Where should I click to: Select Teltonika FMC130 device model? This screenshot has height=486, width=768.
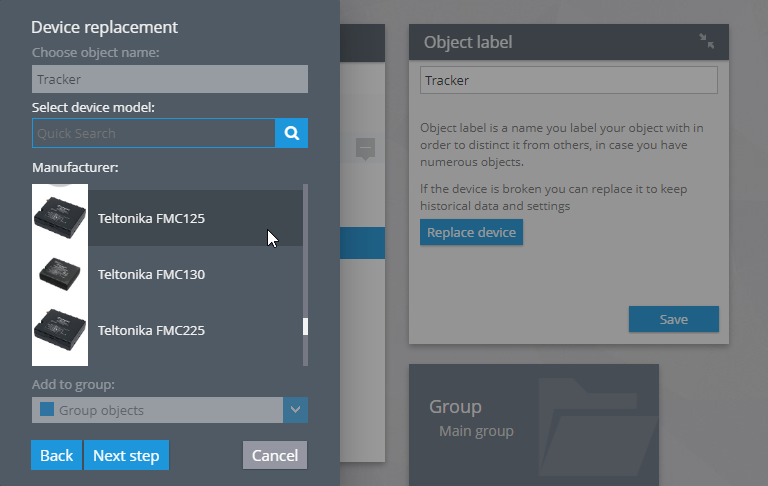point(167,274)
